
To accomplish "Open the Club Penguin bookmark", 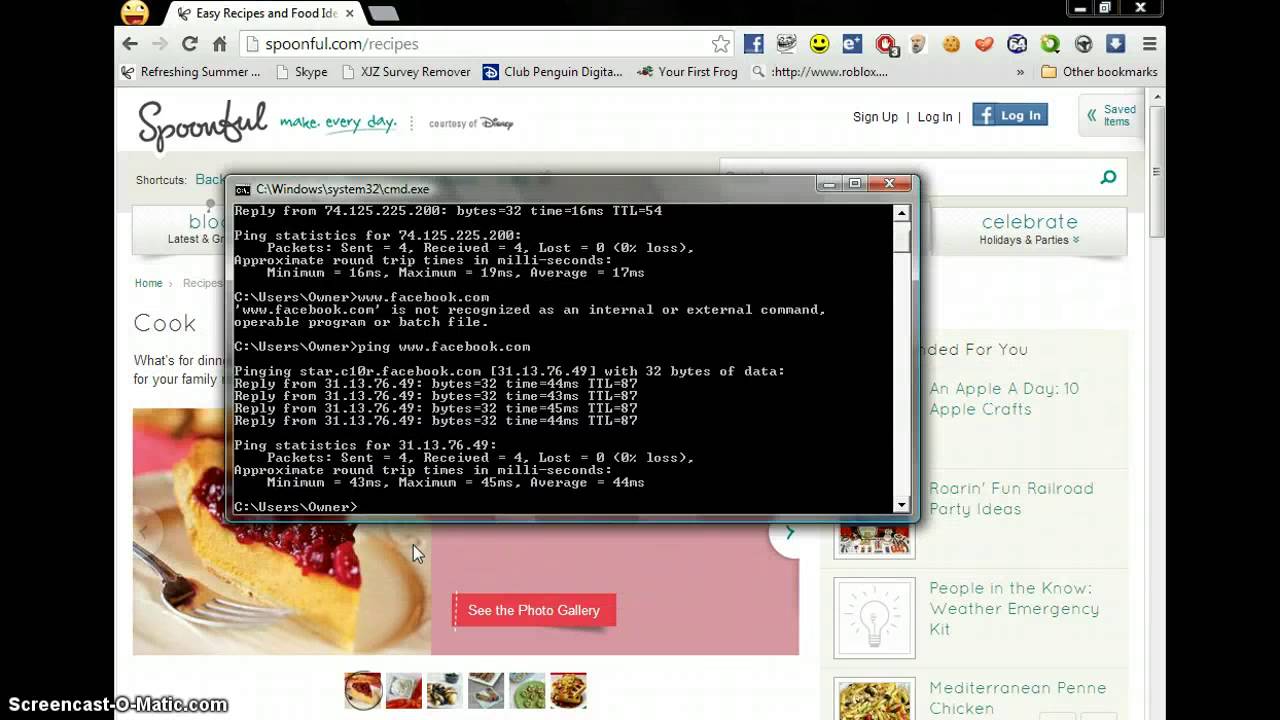I will [553, 72].
